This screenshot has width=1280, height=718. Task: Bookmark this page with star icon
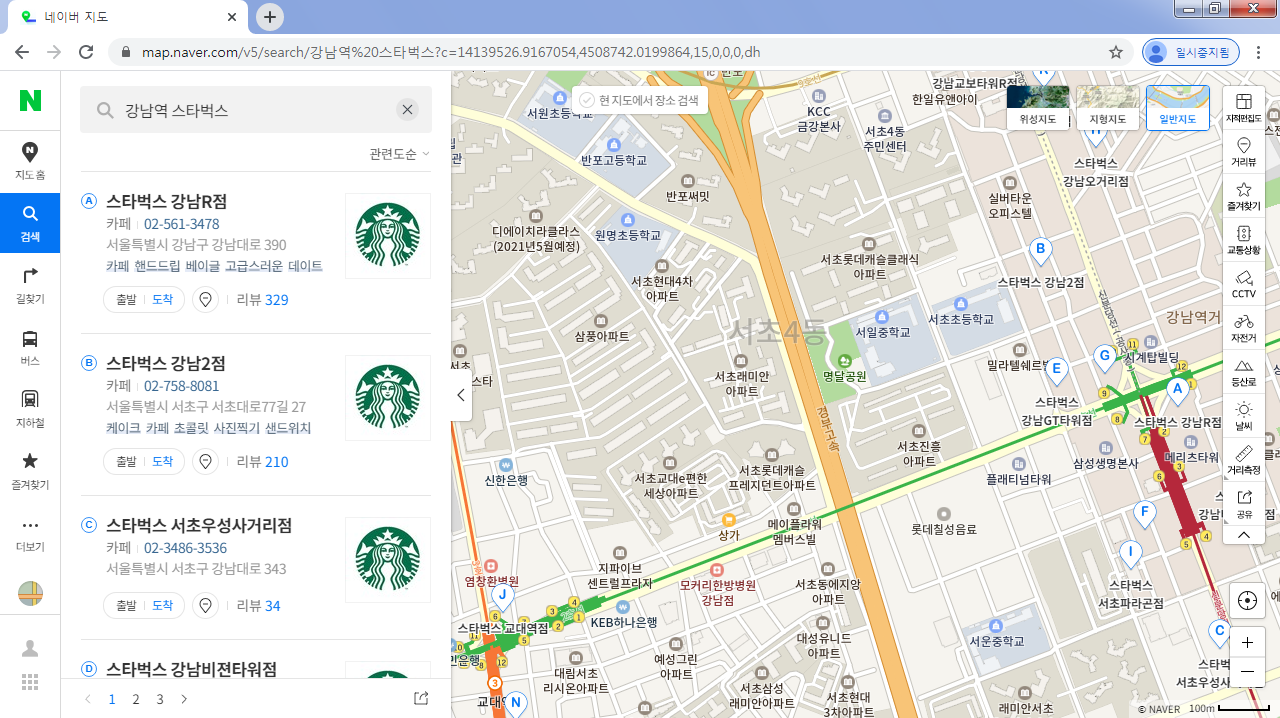pyautogui.click(x=1116, y=52)
